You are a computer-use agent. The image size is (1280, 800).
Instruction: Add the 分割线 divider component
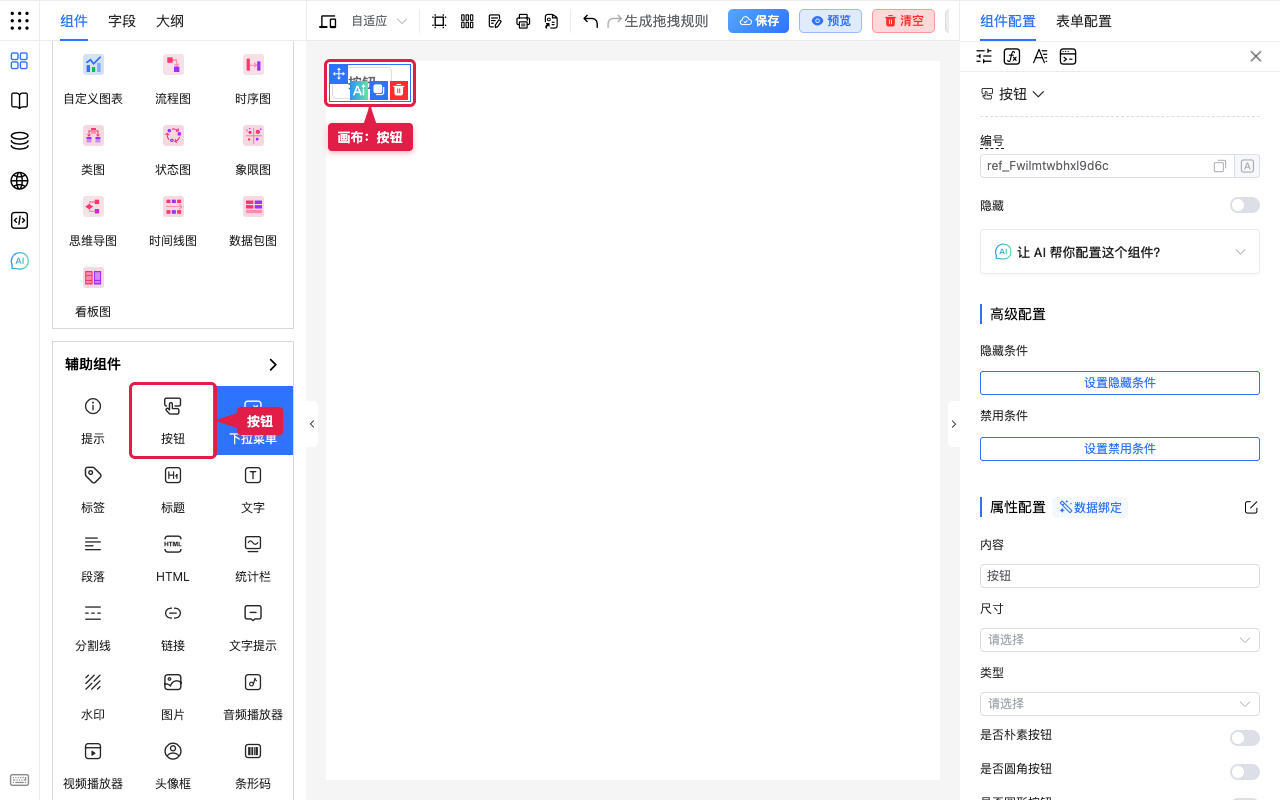click(x=93, y=627)
